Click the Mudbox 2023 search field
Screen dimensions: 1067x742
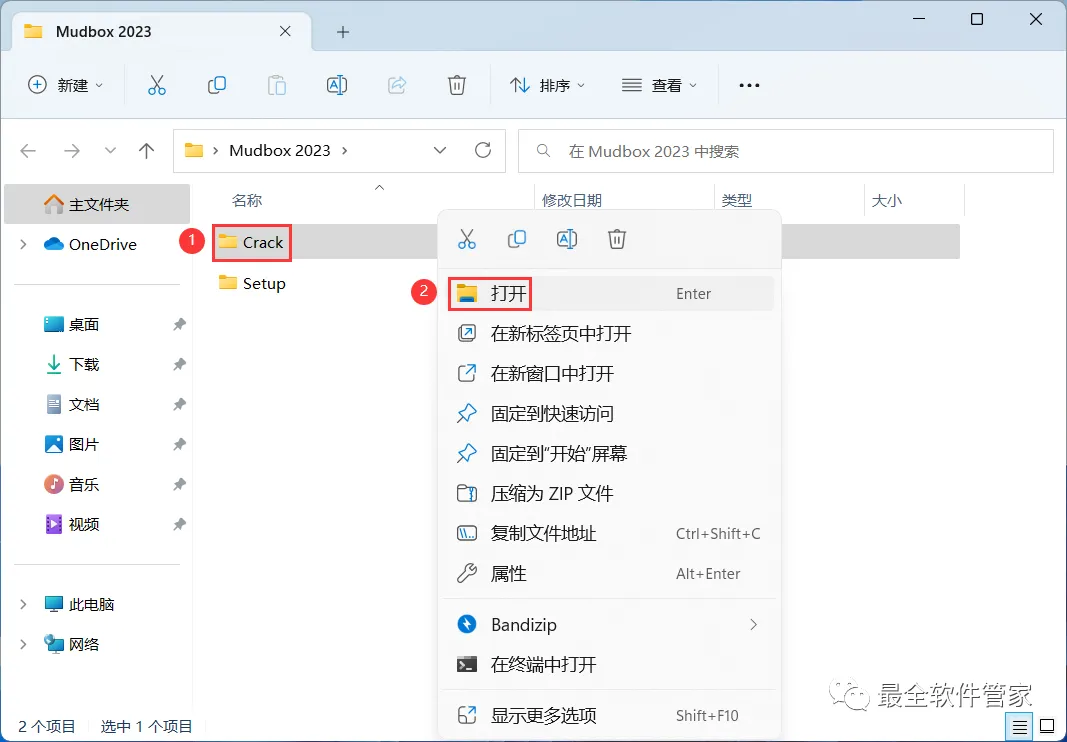786,150
